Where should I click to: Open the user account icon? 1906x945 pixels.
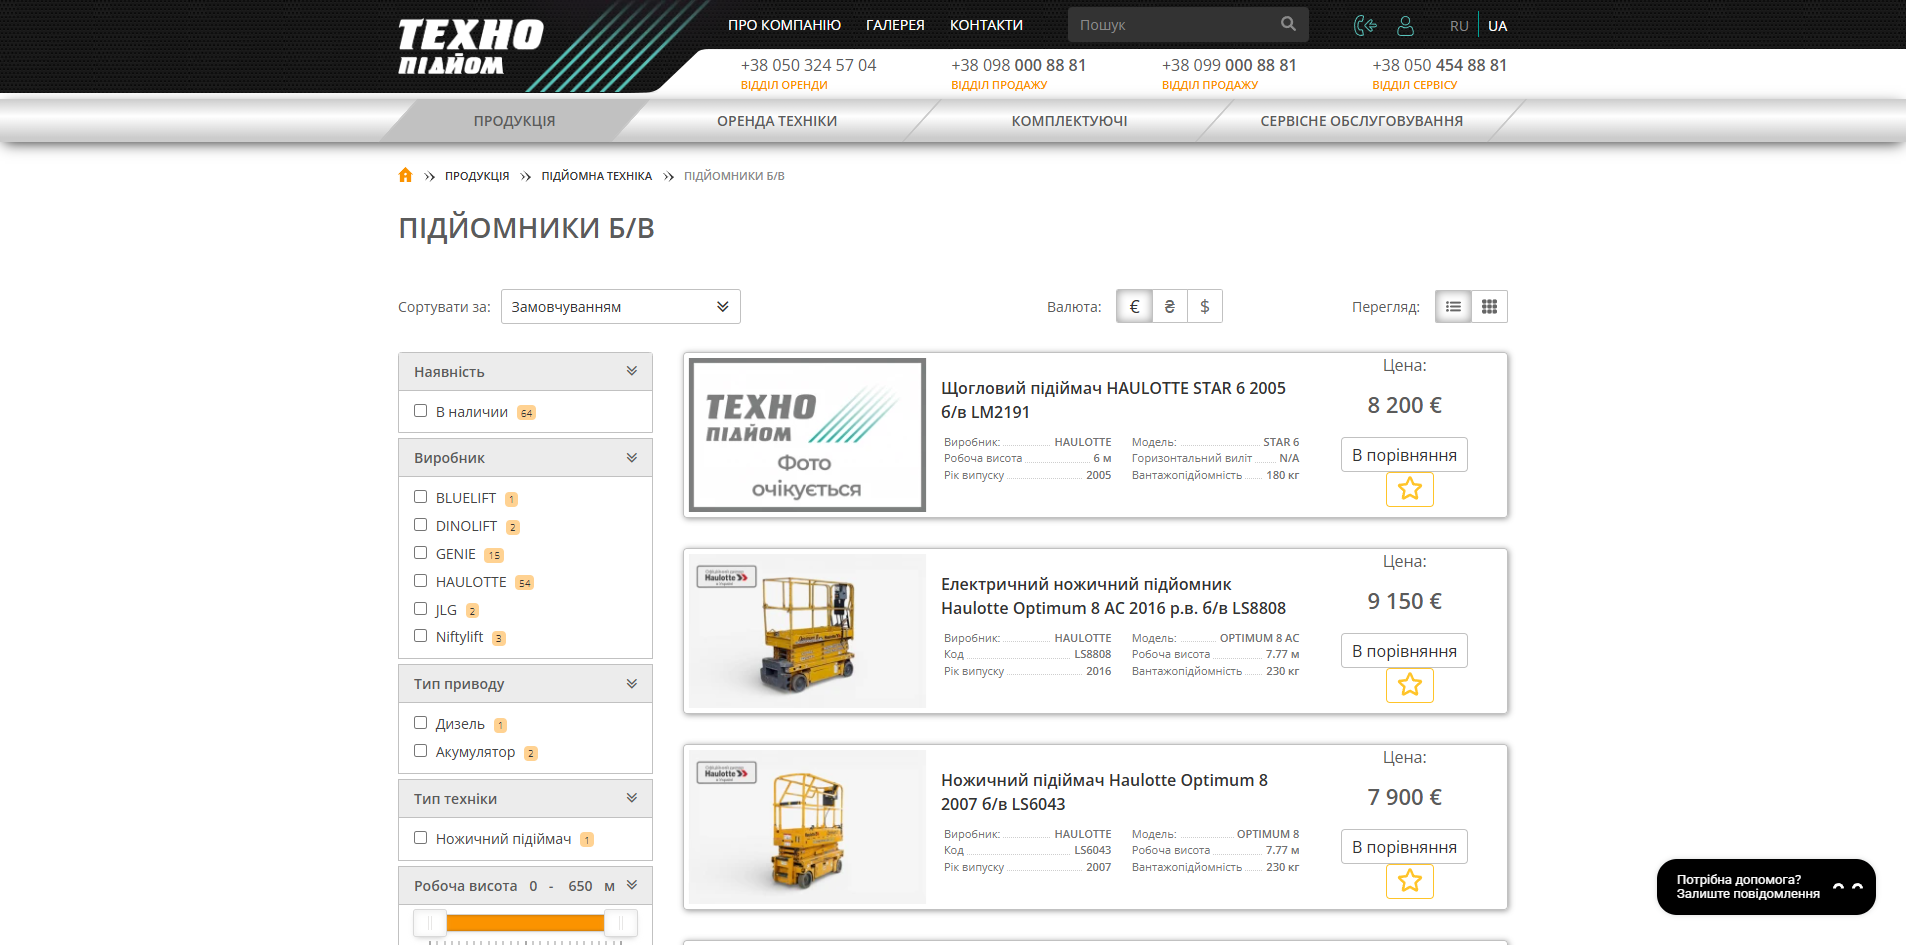1405,25
